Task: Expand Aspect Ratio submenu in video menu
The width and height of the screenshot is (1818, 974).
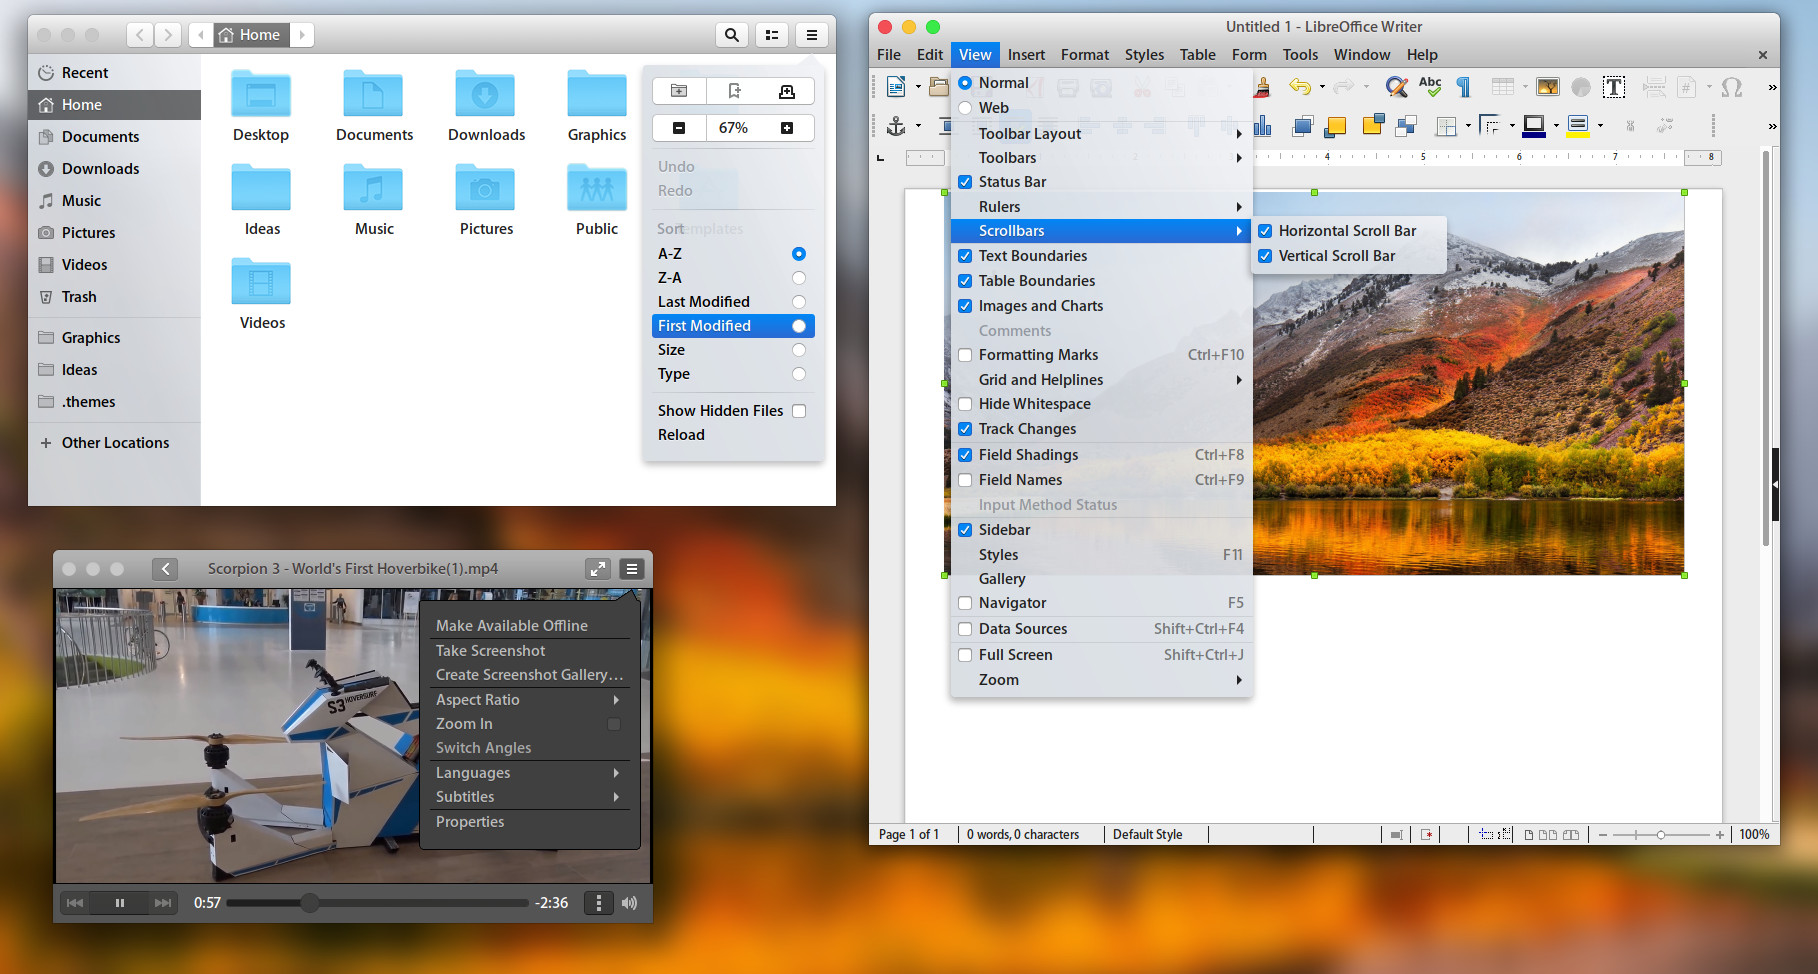Action: click(x=529, y=700)
